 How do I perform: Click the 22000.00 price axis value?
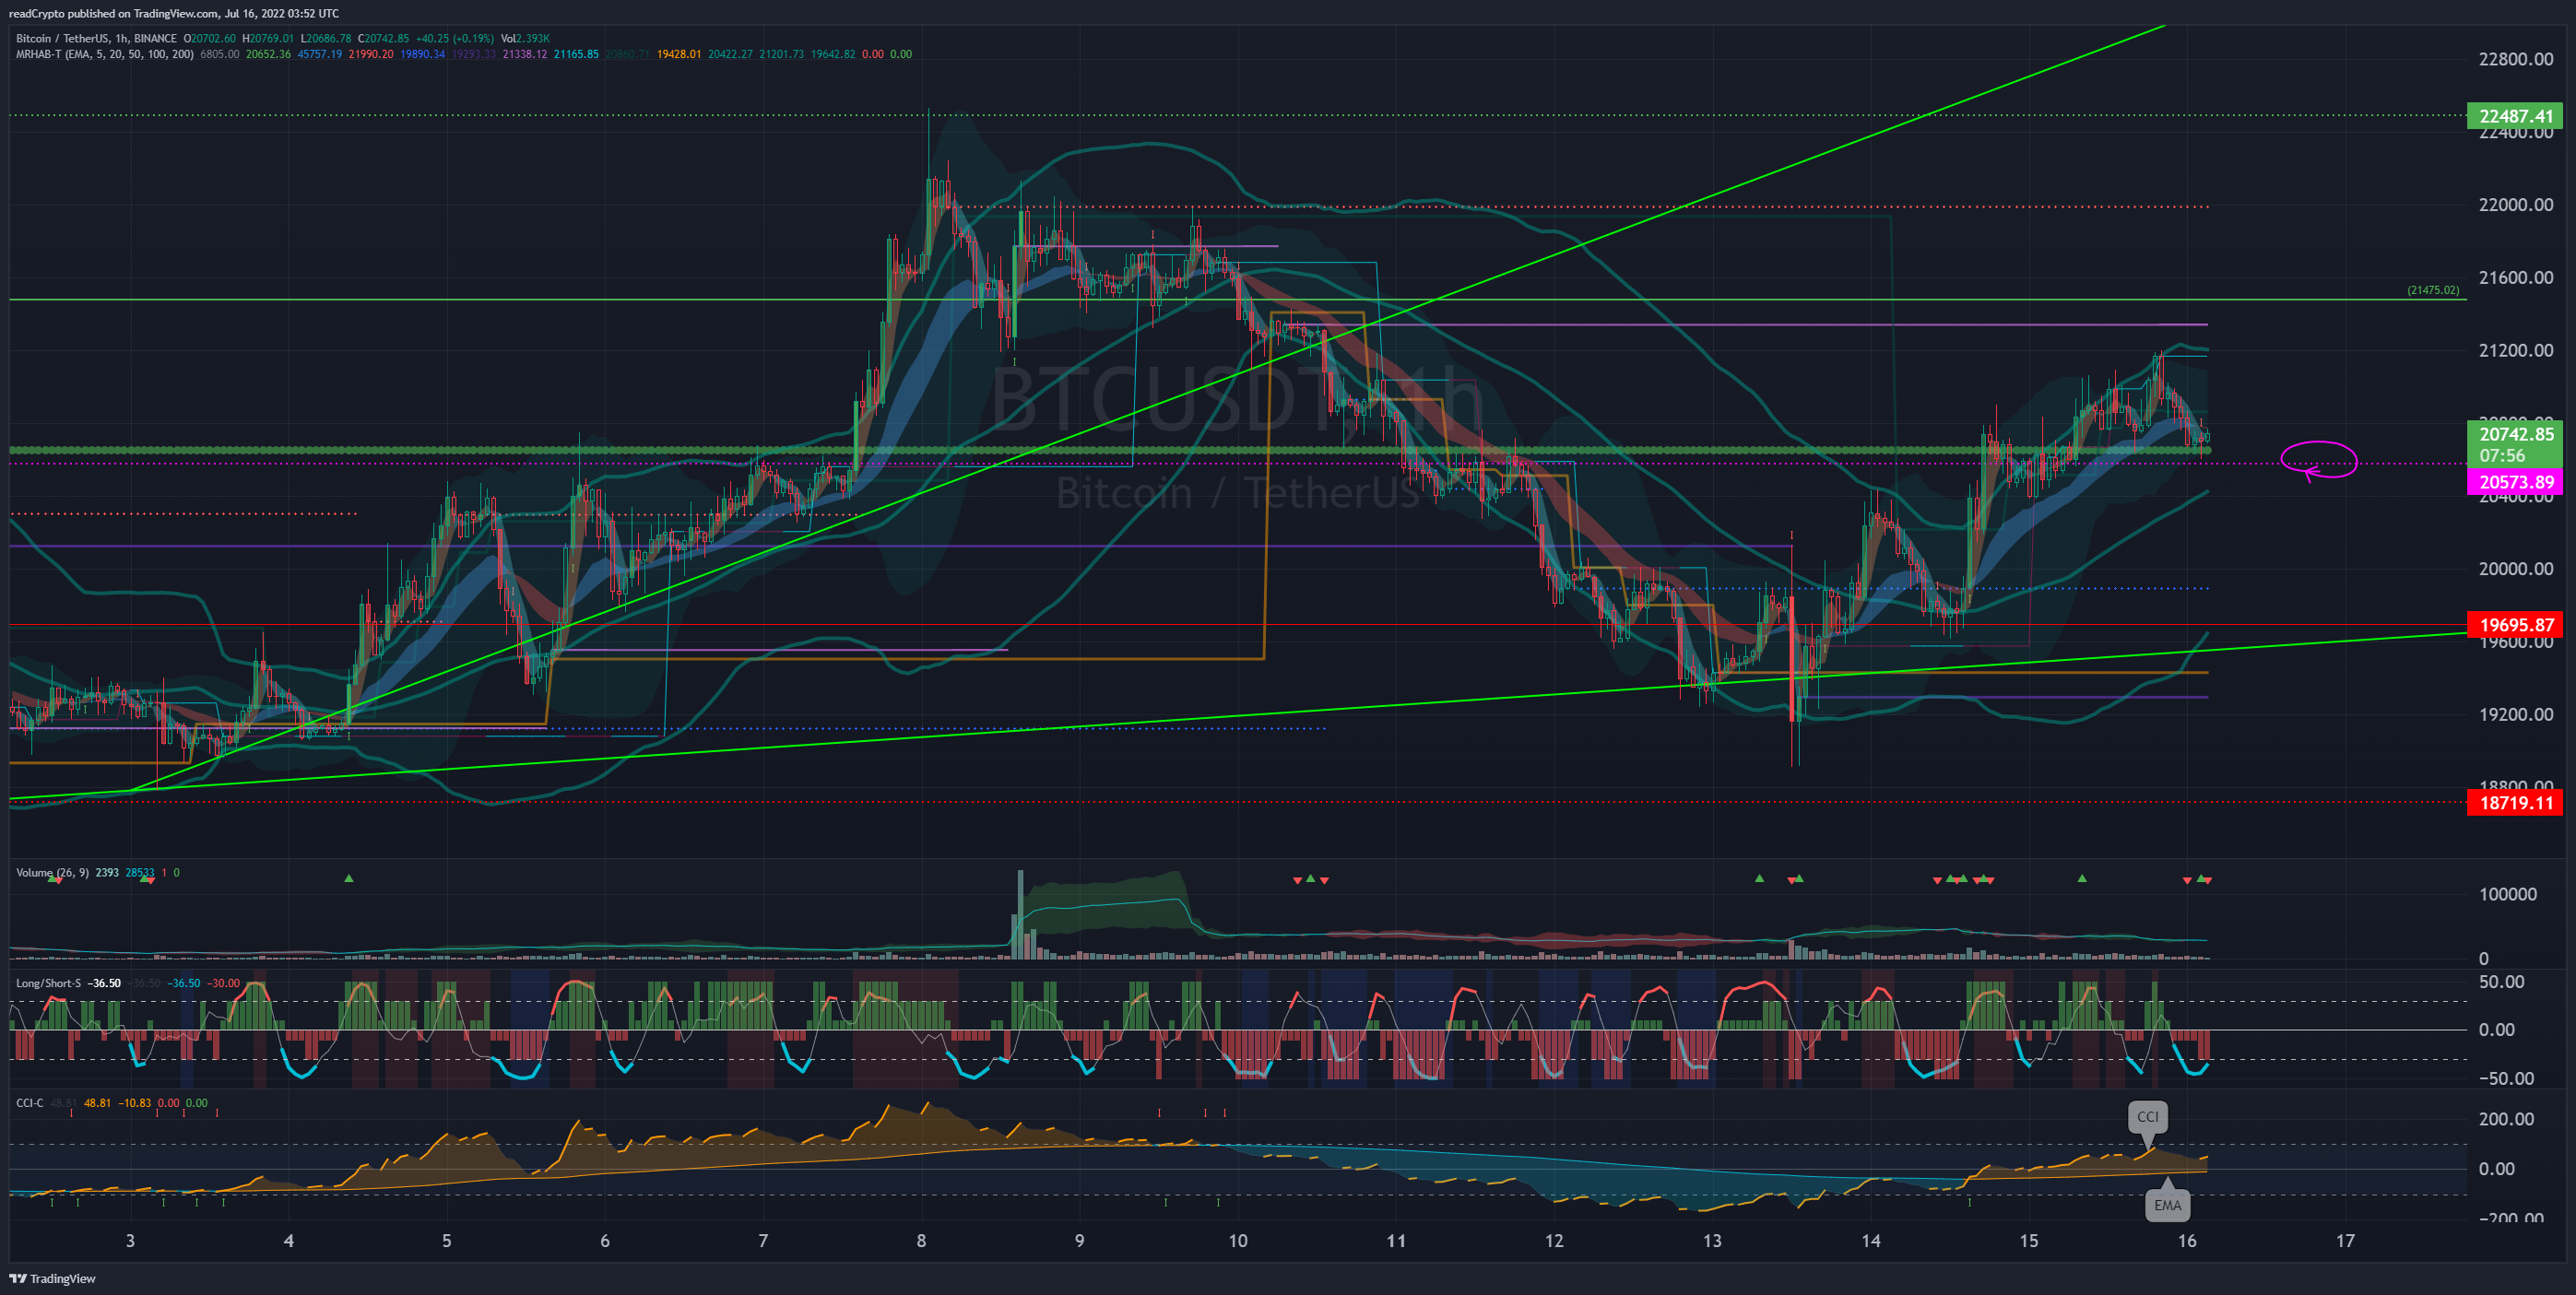2515,205
